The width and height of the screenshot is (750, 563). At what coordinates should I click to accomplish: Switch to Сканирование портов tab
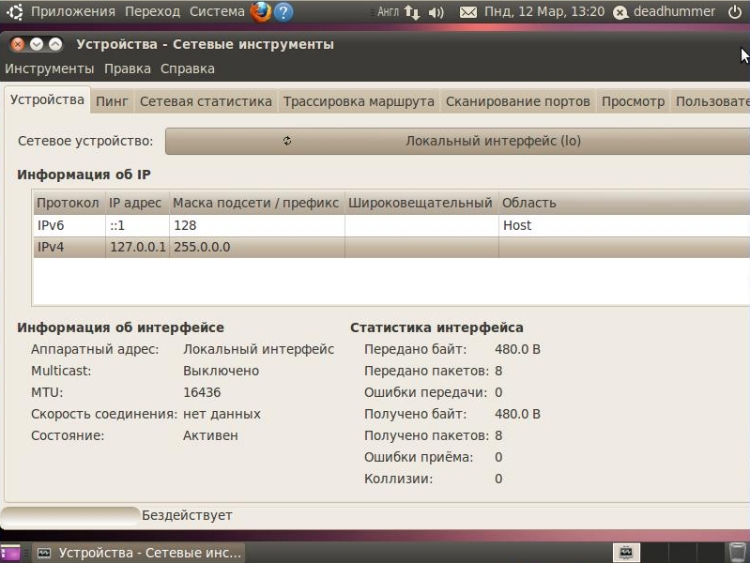point(517,101)
